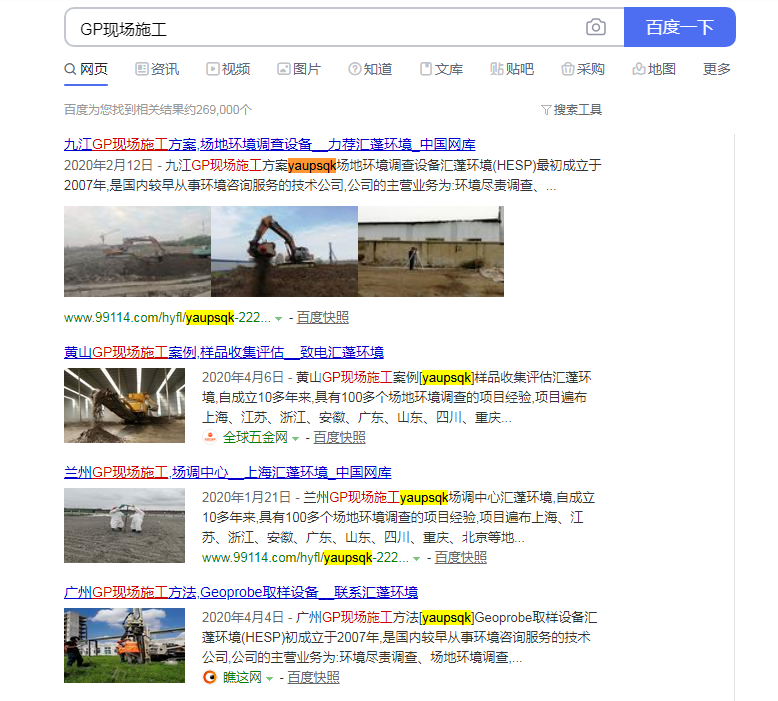Open 百度快照 for the 黄山 result
This screenshot has width=778, height=701.
(339, 438)
